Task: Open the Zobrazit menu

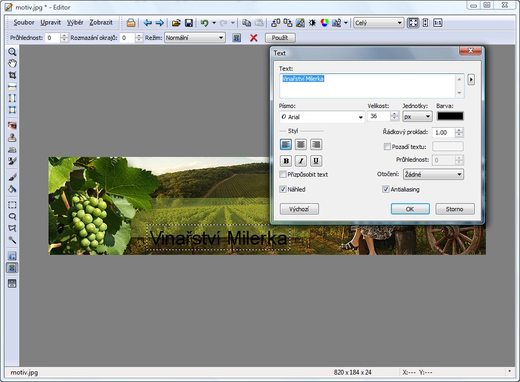Action: point(101,23)
